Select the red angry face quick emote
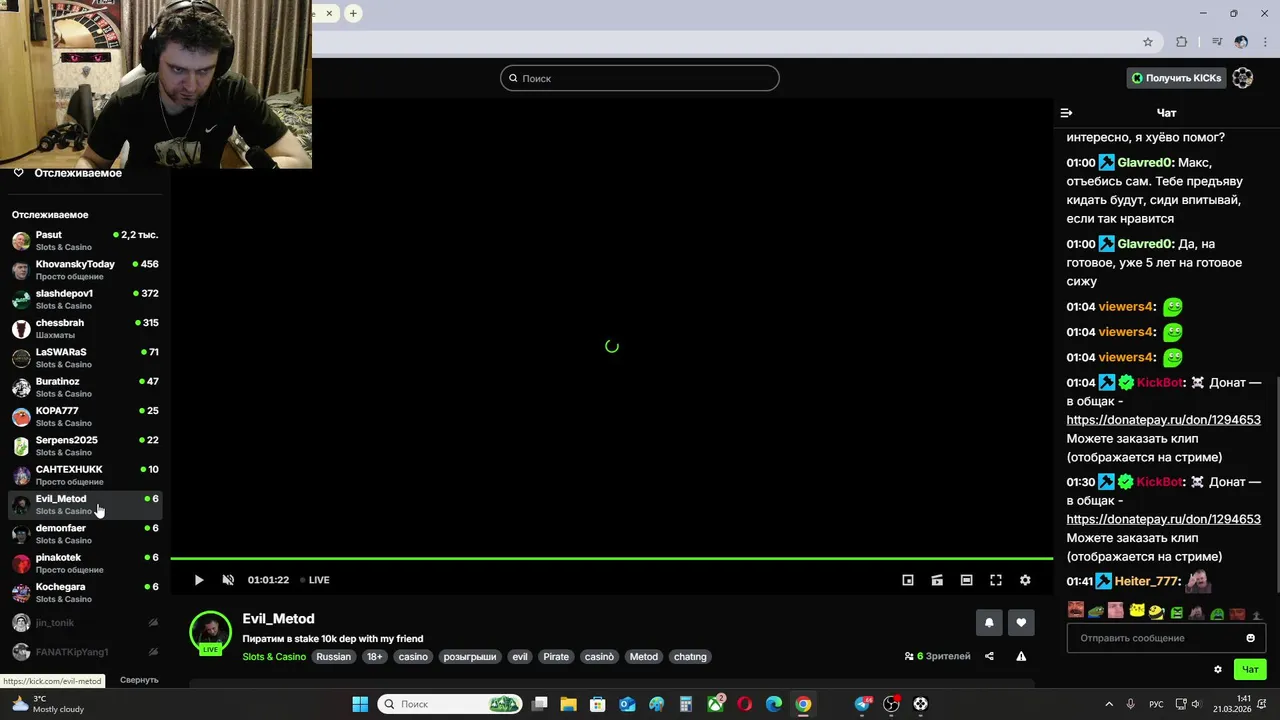Image resolution: width=1280 pixels, height=720 pixels. [x=1076, y=610]
